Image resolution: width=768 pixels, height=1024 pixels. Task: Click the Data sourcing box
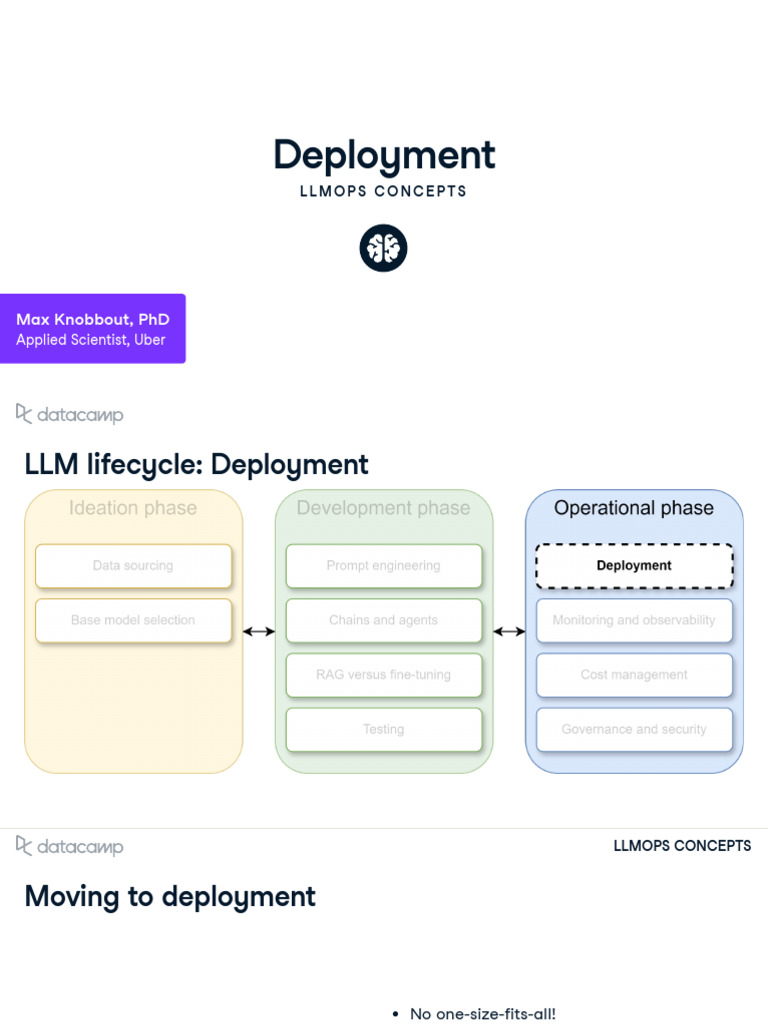pos(133,566)
